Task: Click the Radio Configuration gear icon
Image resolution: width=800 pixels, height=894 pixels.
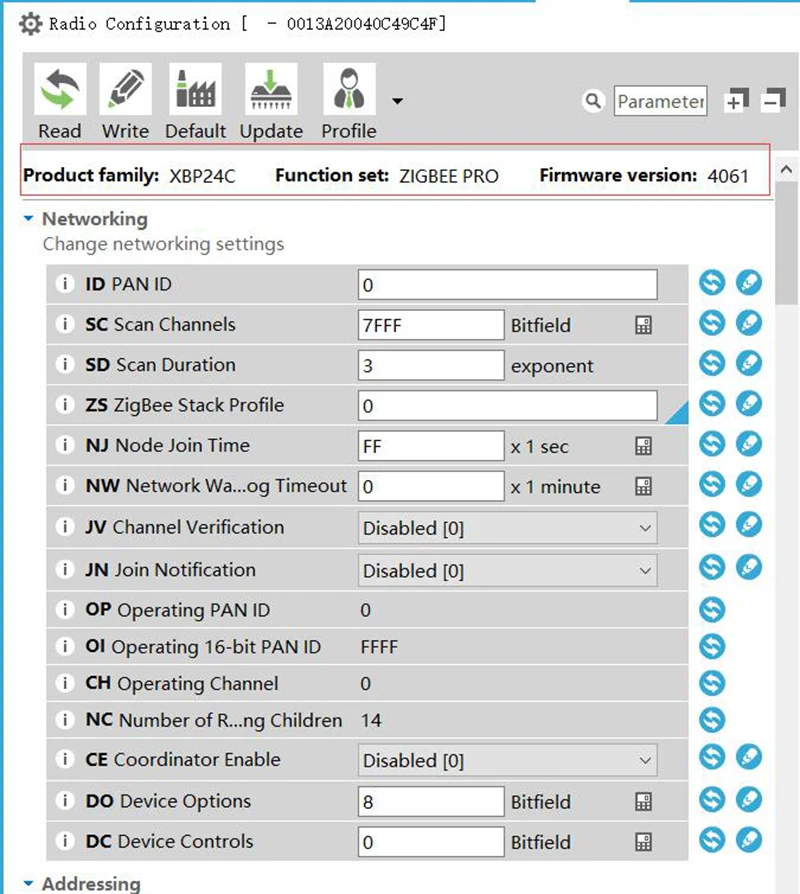Action: [x=30, y=24]
